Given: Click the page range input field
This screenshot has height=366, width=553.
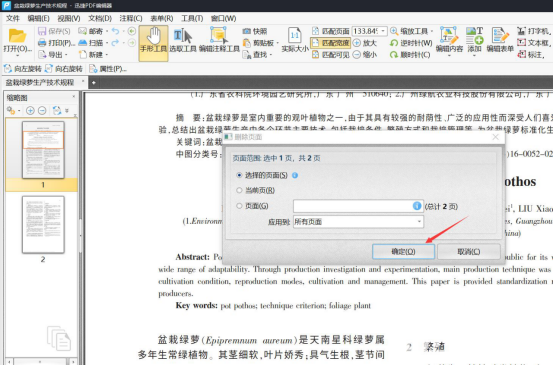Looking at the screenshot, I should 358,206.
